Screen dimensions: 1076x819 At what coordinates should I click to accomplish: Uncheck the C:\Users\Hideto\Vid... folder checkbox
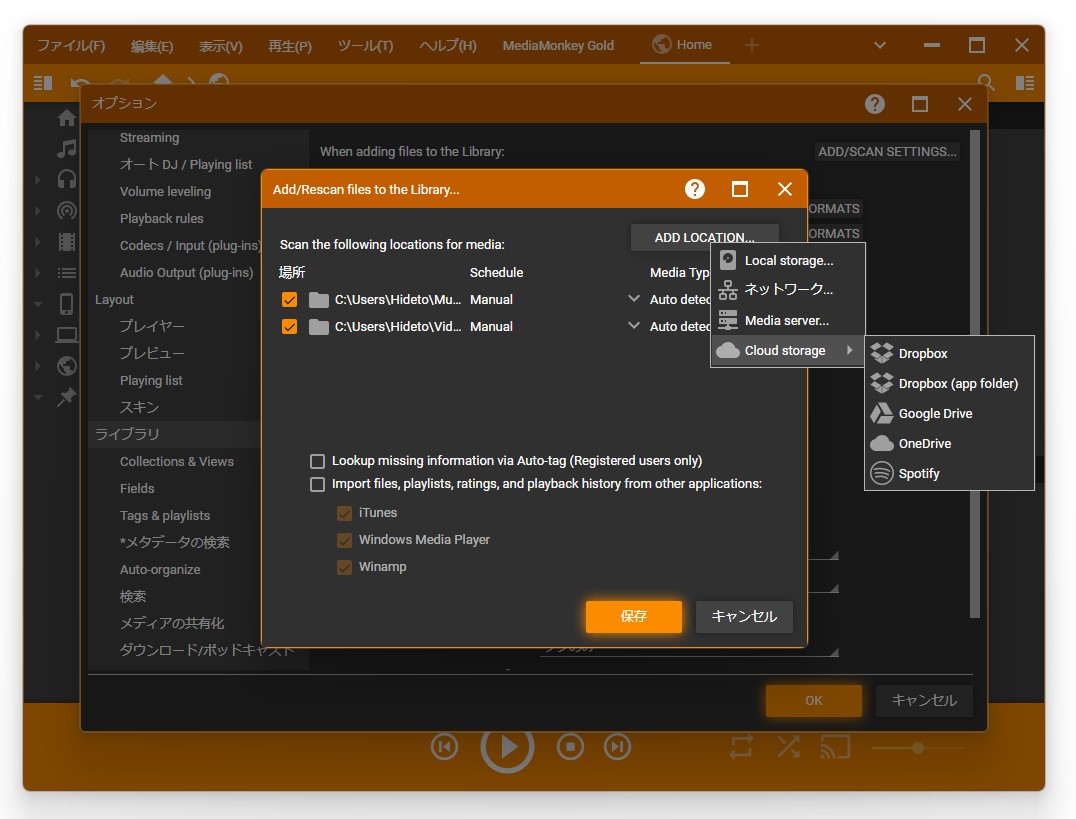(x=290, y=327)
